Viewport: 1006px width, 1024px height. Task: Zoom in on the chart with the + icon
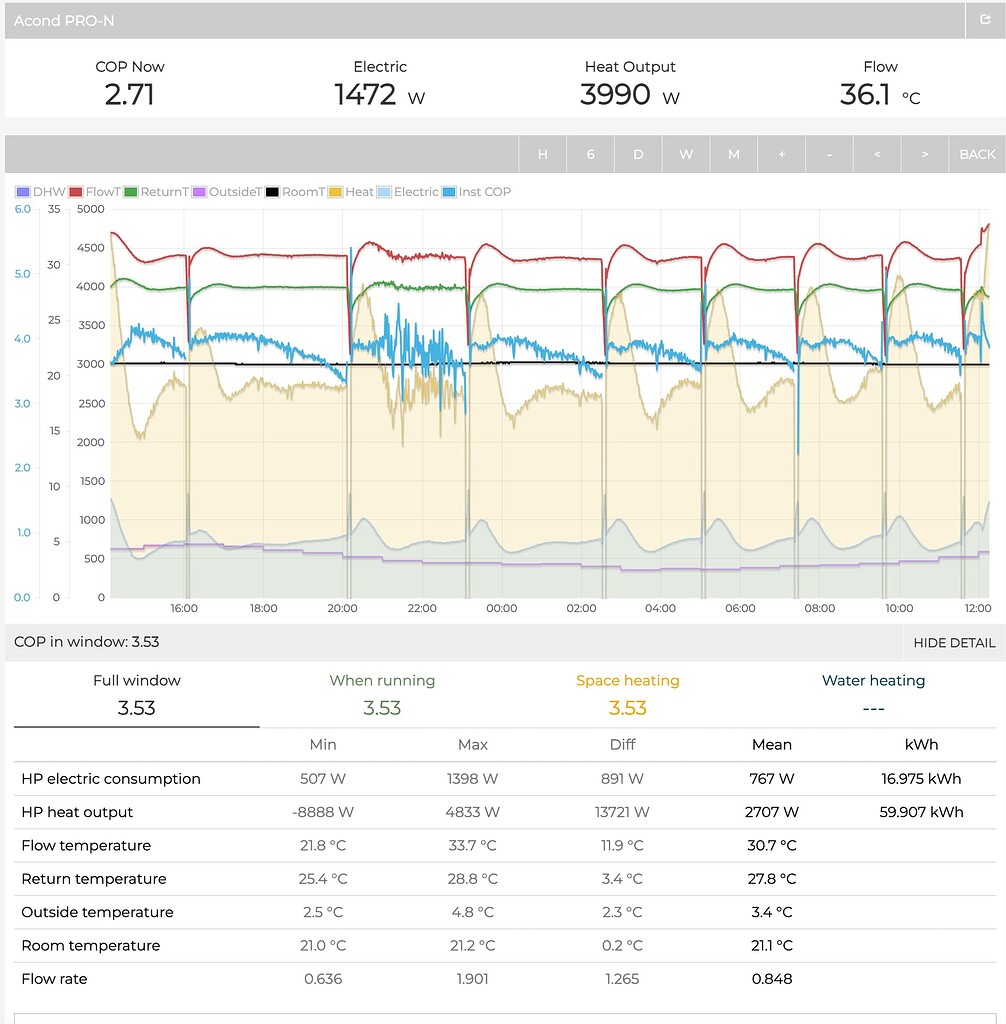click(x=781, y=154)
